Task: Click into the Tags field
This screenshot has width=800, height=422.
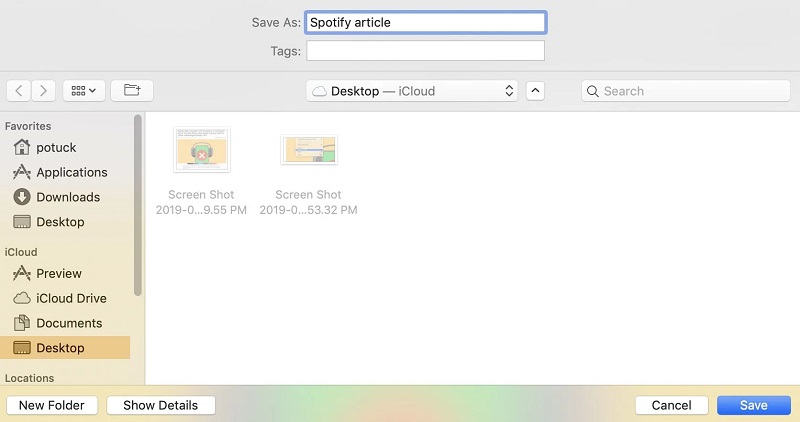Action: coord(426,51)
